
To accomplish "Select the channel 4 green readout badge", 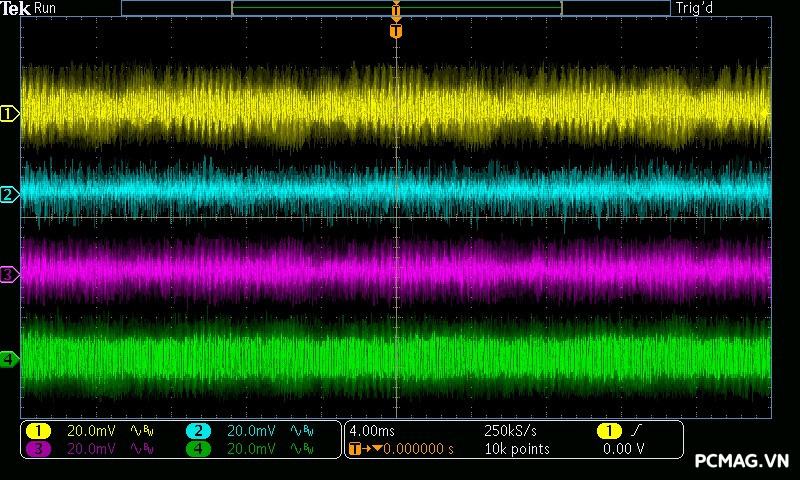I will 199,449.
